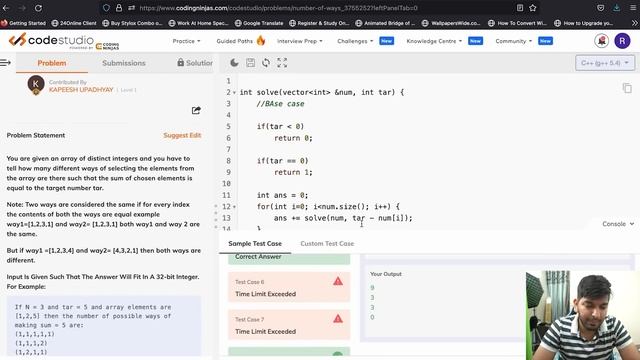Open the 24Online Client bookmark
Image resolution: width=640 pixels, height=360 pixels.
click(x=74, y=23)
